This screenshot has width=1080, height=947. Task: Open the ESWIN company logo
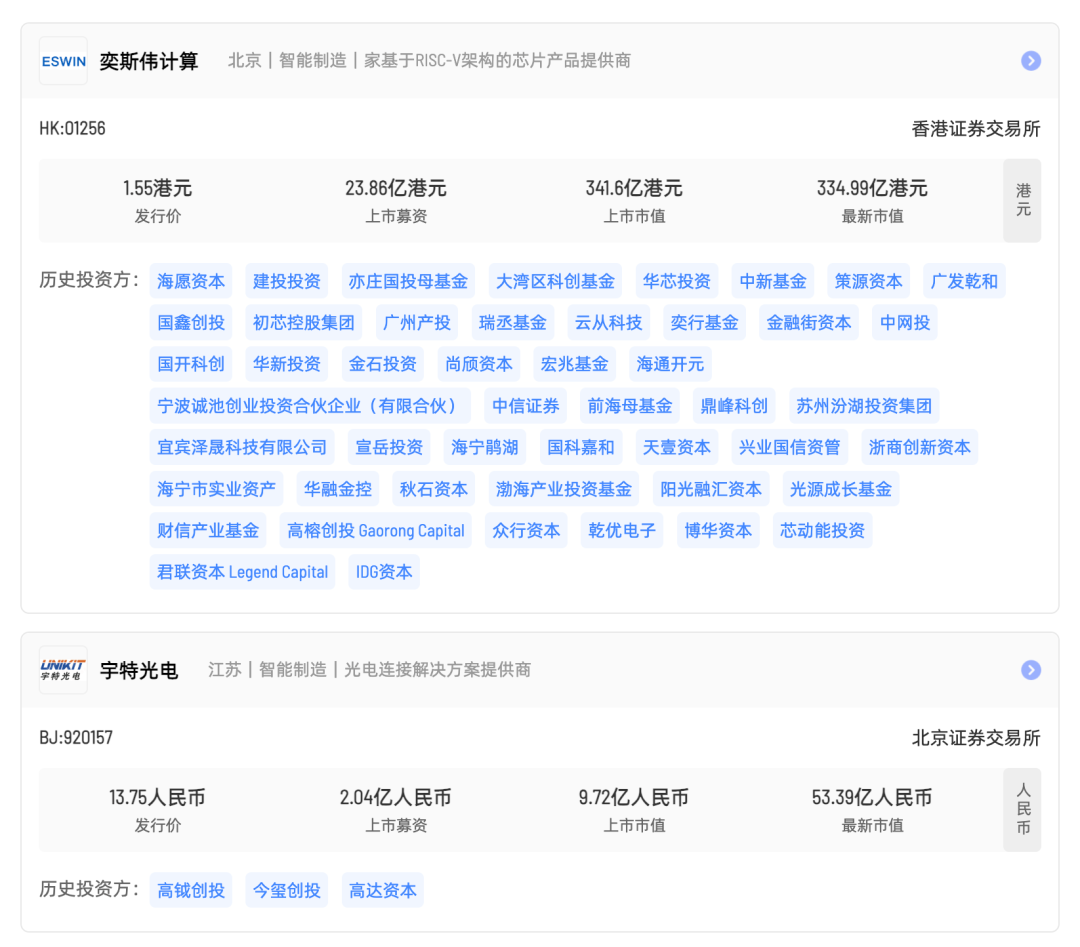pyautogui.click(x=63, y=61)
